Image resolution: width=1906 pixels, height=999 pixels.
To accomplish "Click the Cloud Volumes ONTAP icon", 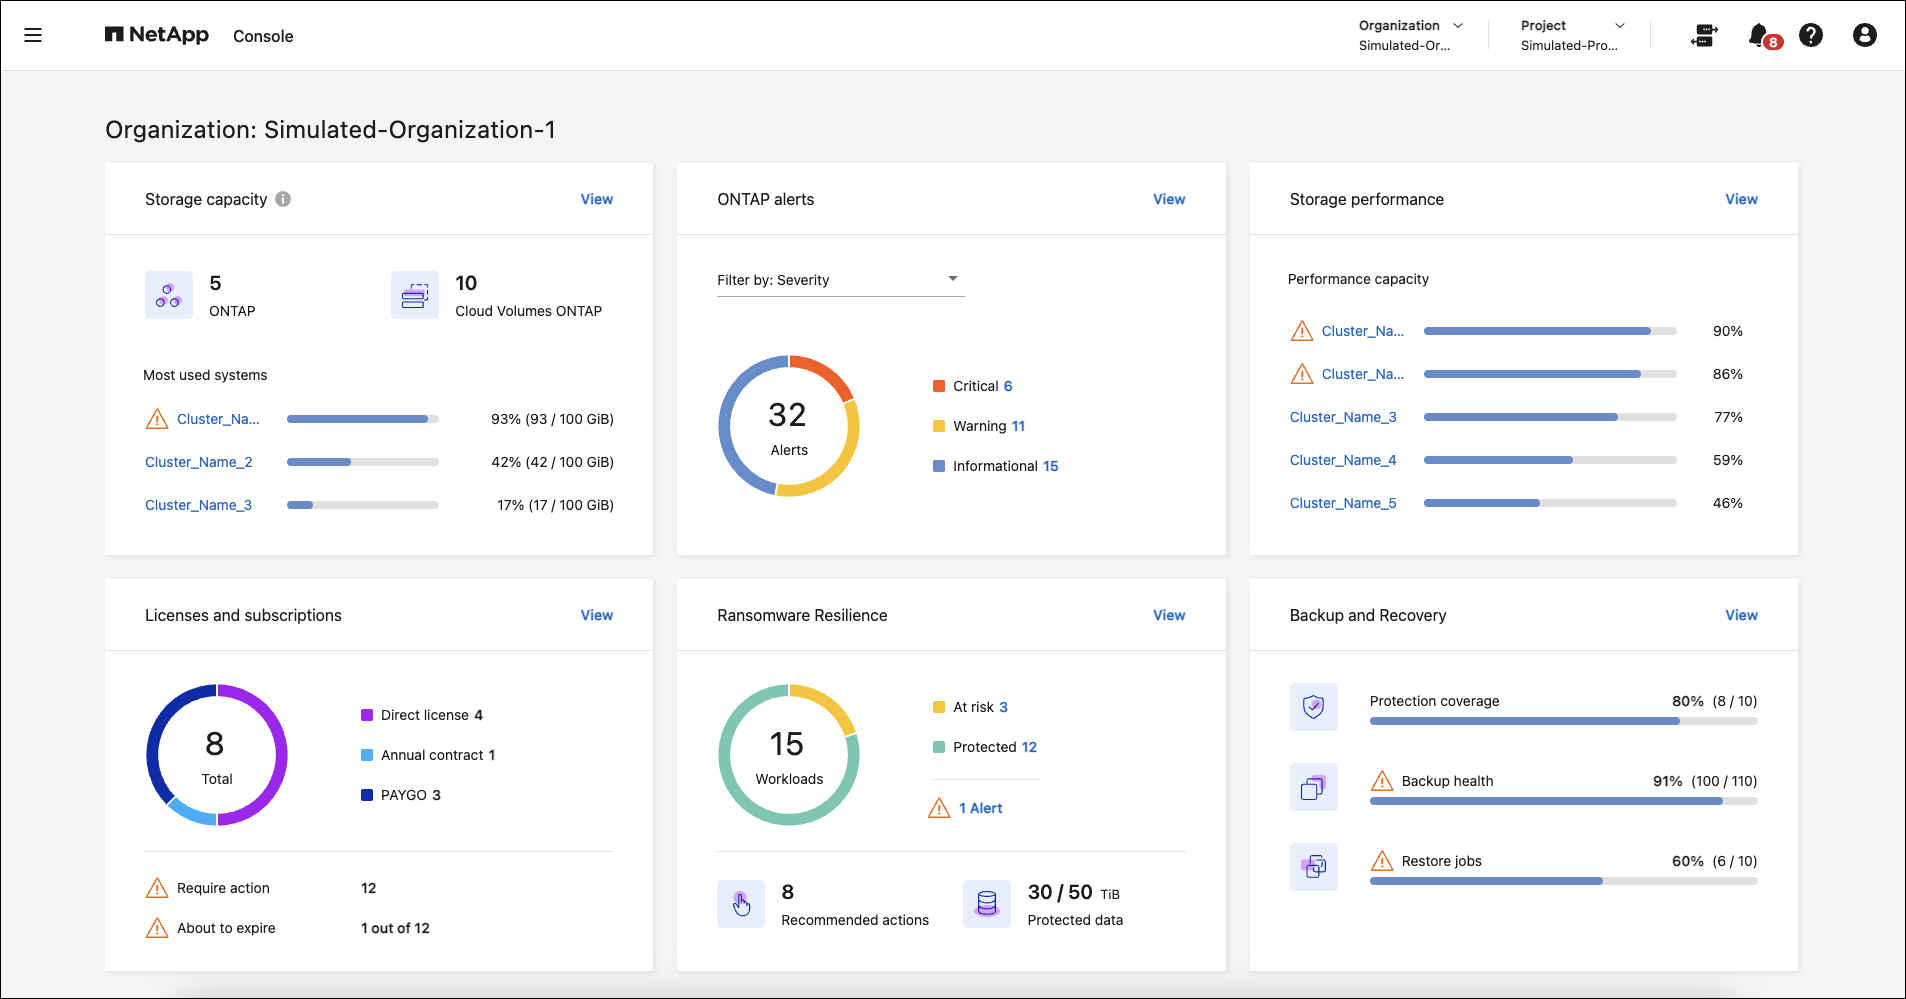I will point(414,295).
